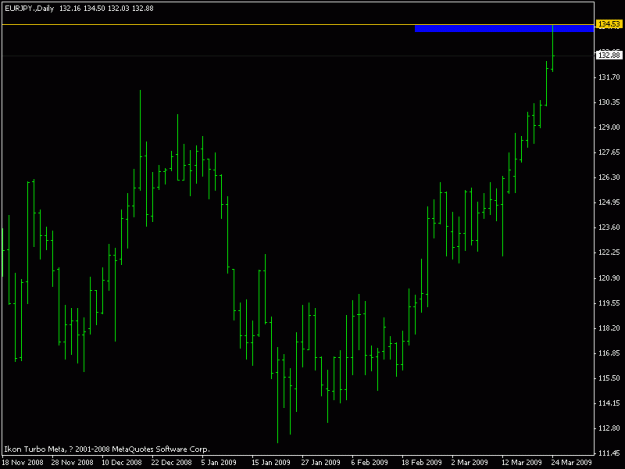The height and width of the screenshot is (469, 625).
Task: Click the 114.15 price axis label
Action: [609, 403]
